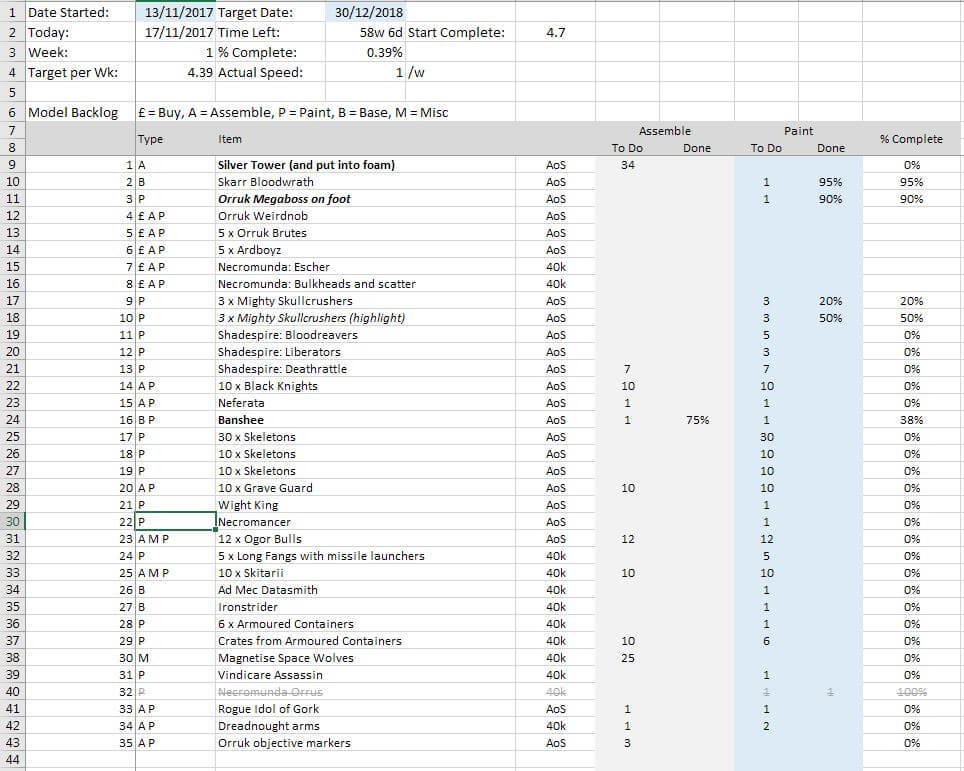The width and height of the screenshot is (964, 771).
Task: Select the "Shadespire: Deathrattle" item
Action: (x=282, y=369)
